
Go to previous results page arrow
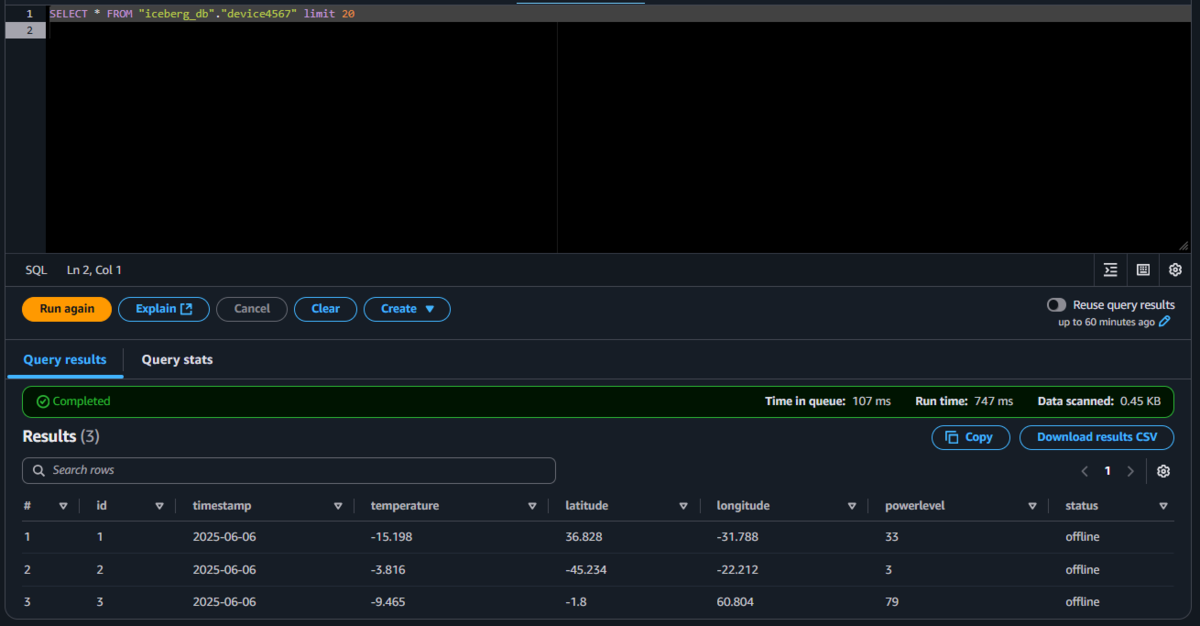coord(1084,471)
